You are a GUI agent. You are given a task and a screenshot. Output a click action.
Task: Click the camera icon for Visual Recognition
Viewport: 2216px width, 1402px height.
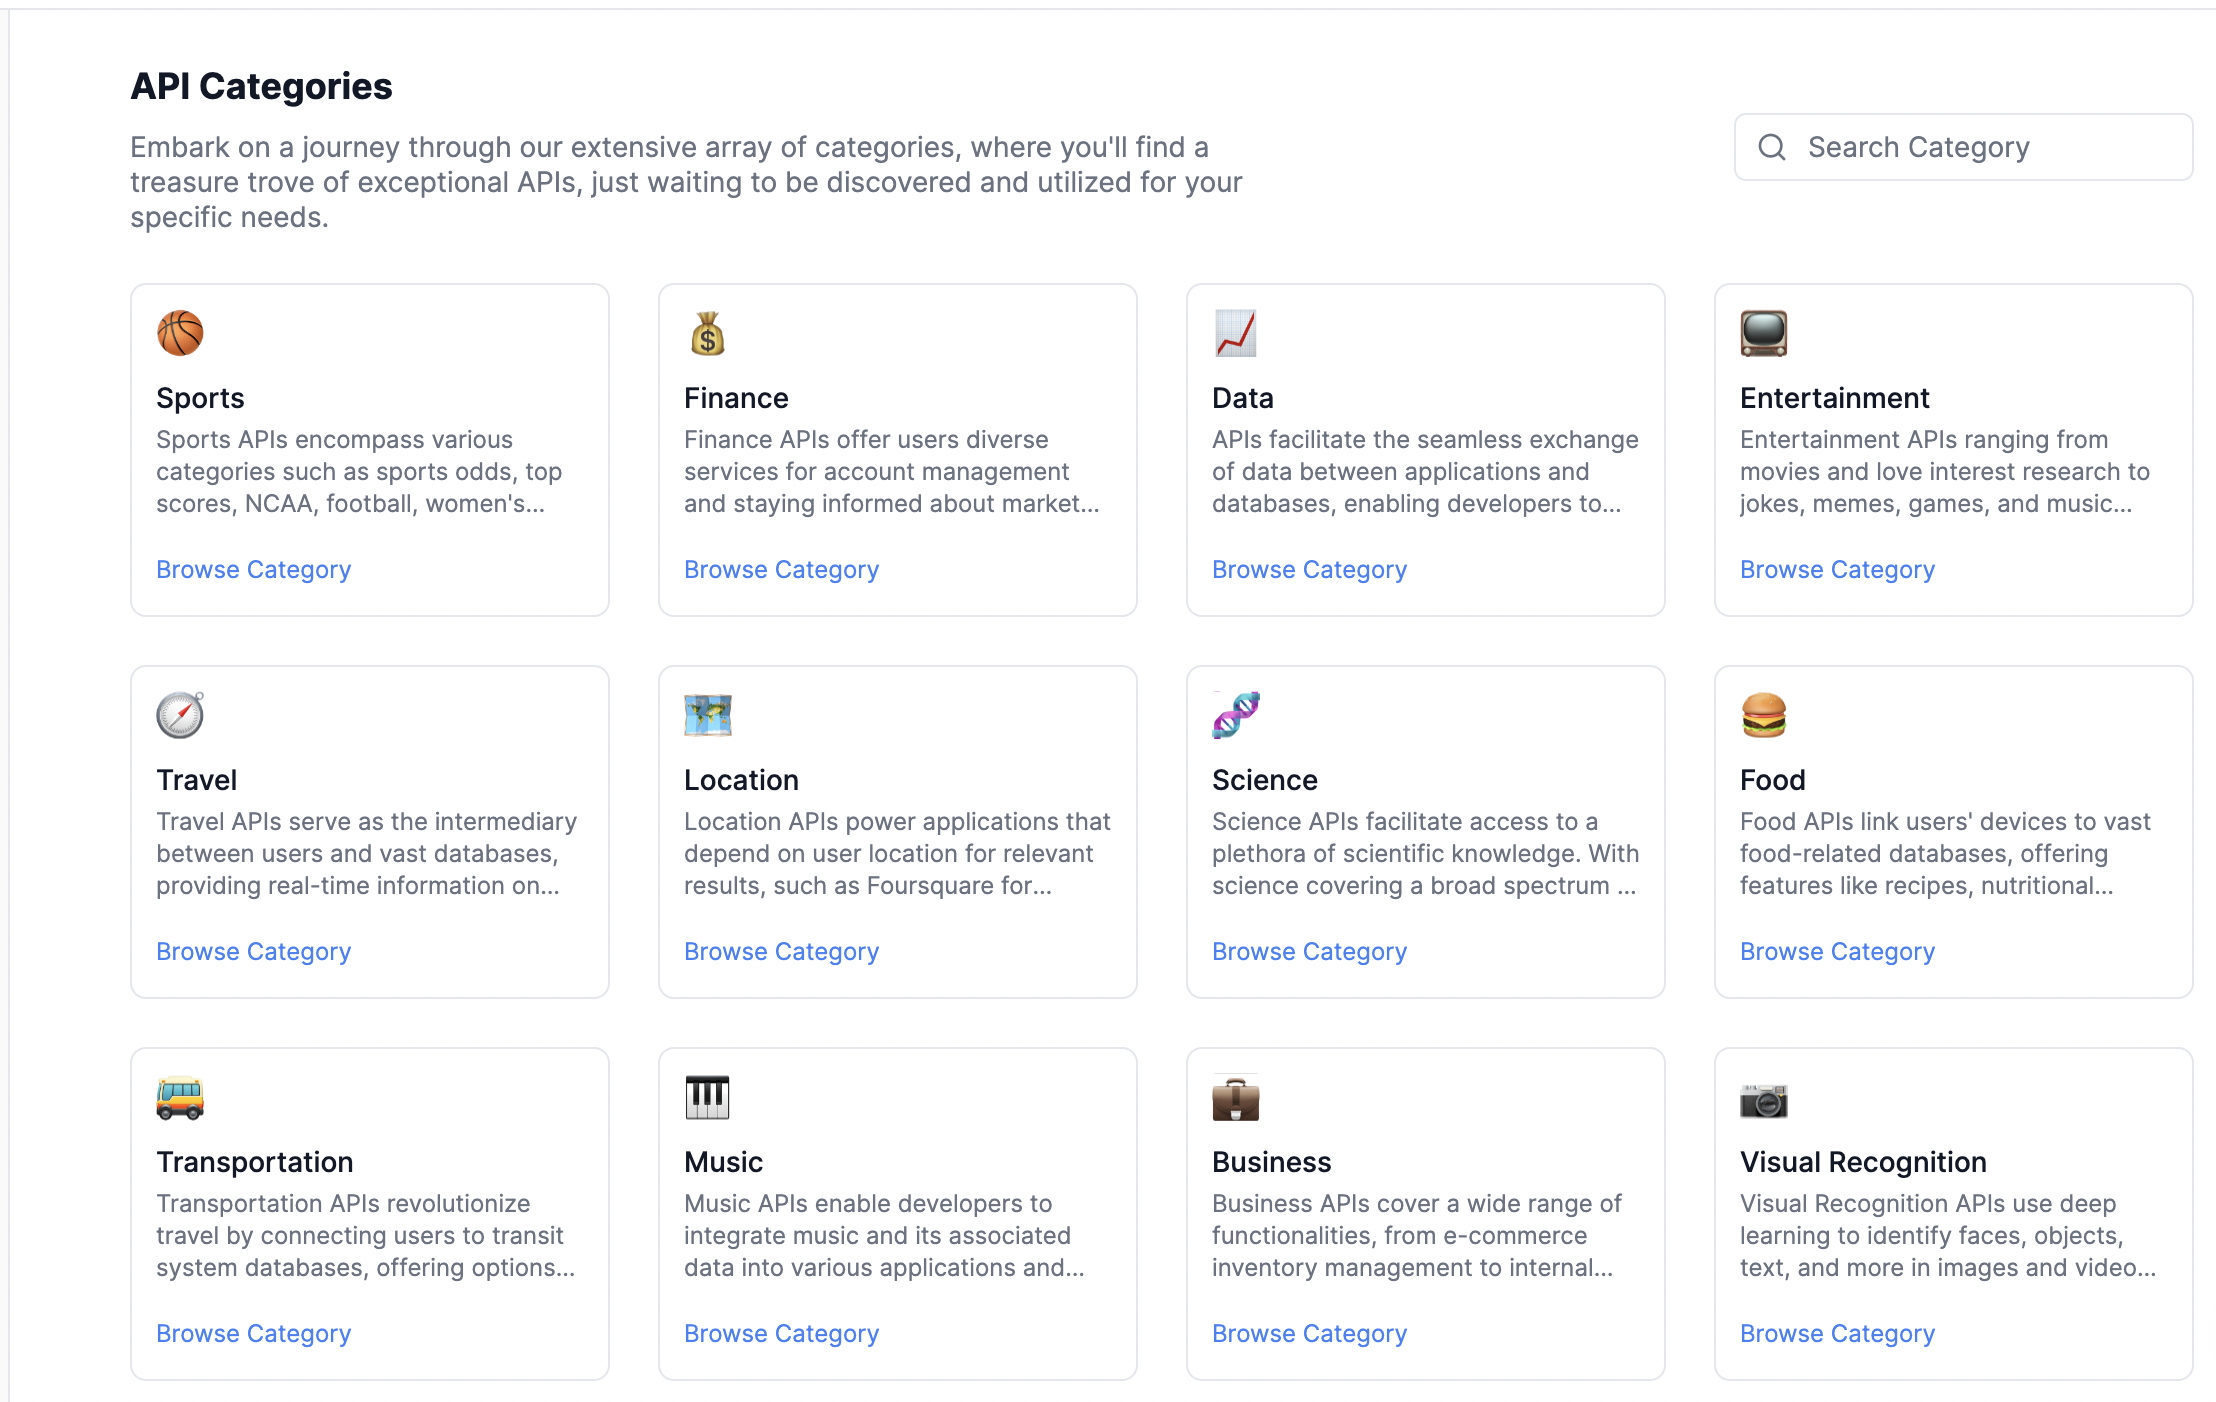click(x=1763, y=1101)
